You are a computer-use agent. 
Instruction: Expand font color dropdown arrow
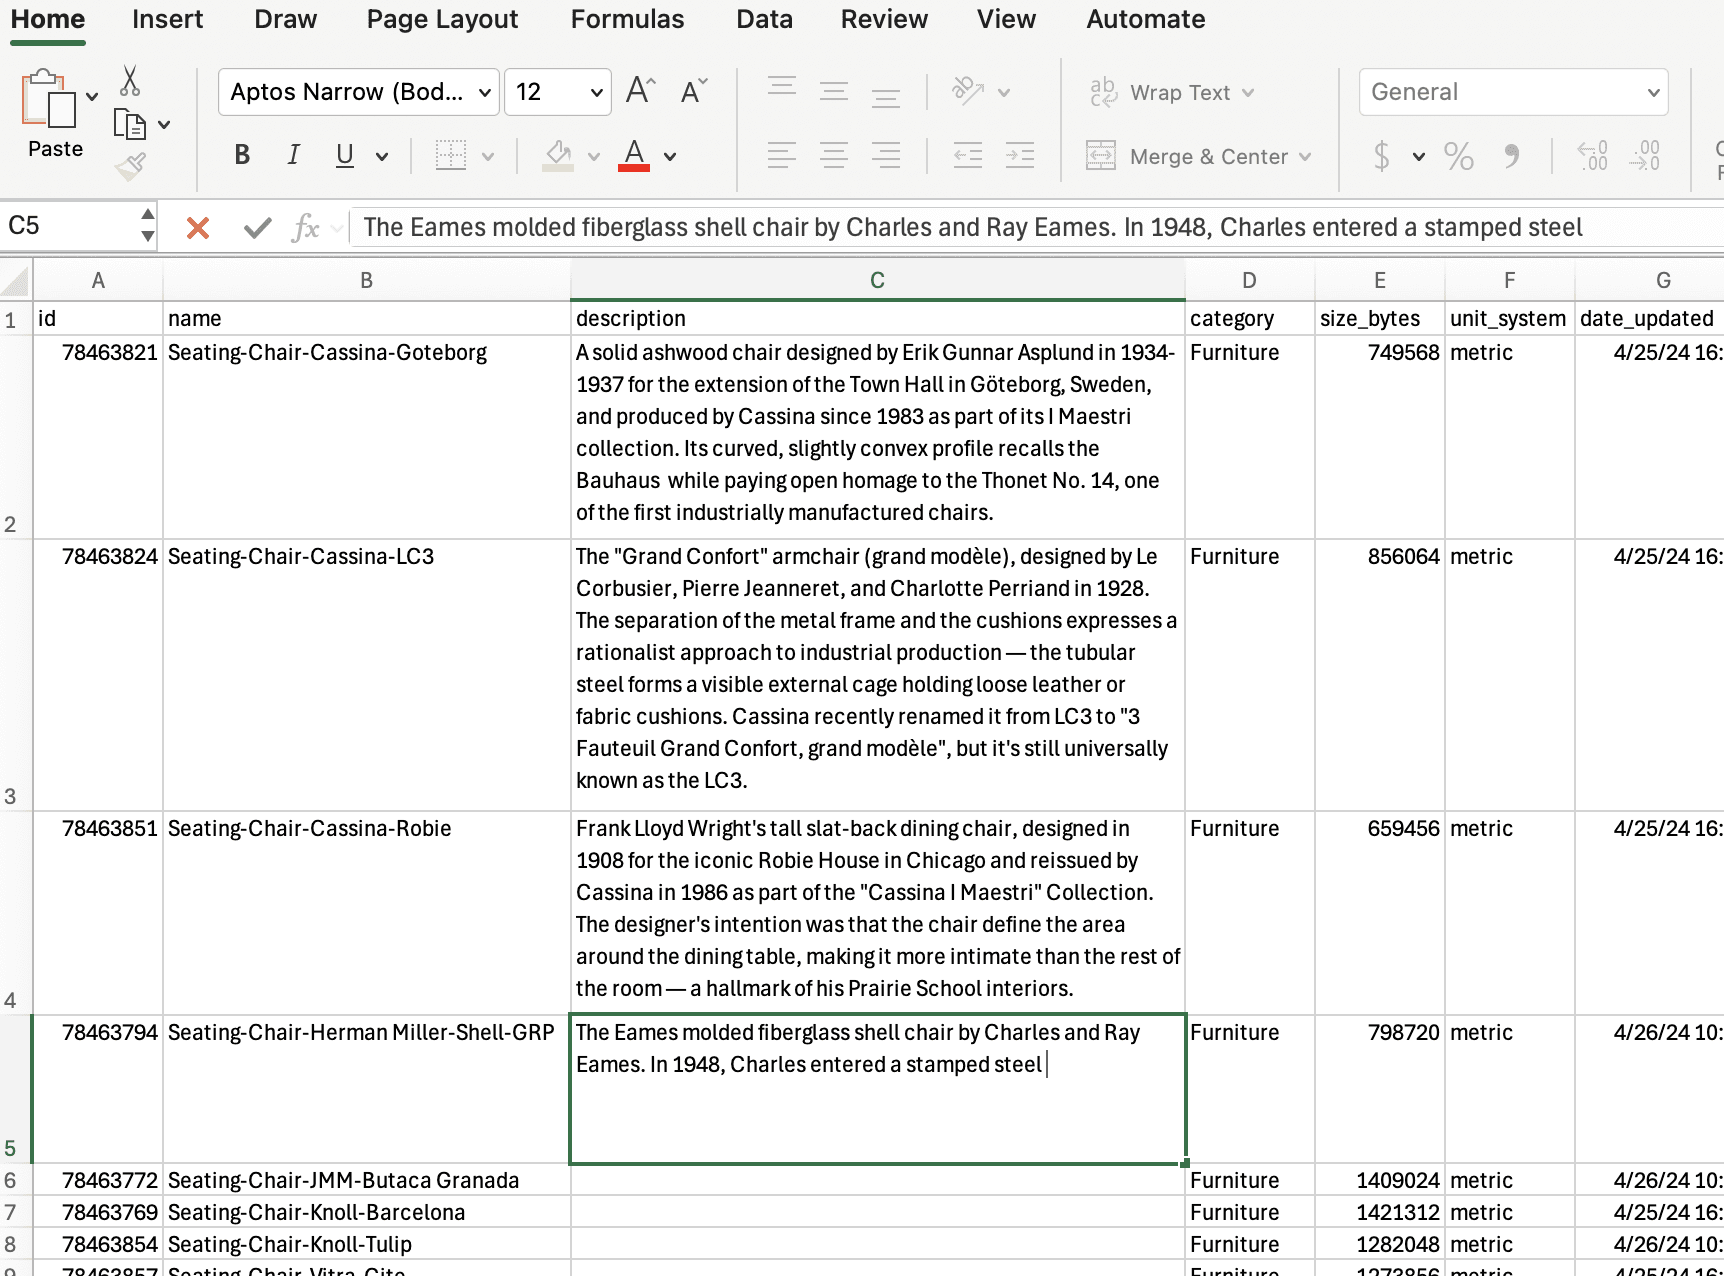point(670,156)
